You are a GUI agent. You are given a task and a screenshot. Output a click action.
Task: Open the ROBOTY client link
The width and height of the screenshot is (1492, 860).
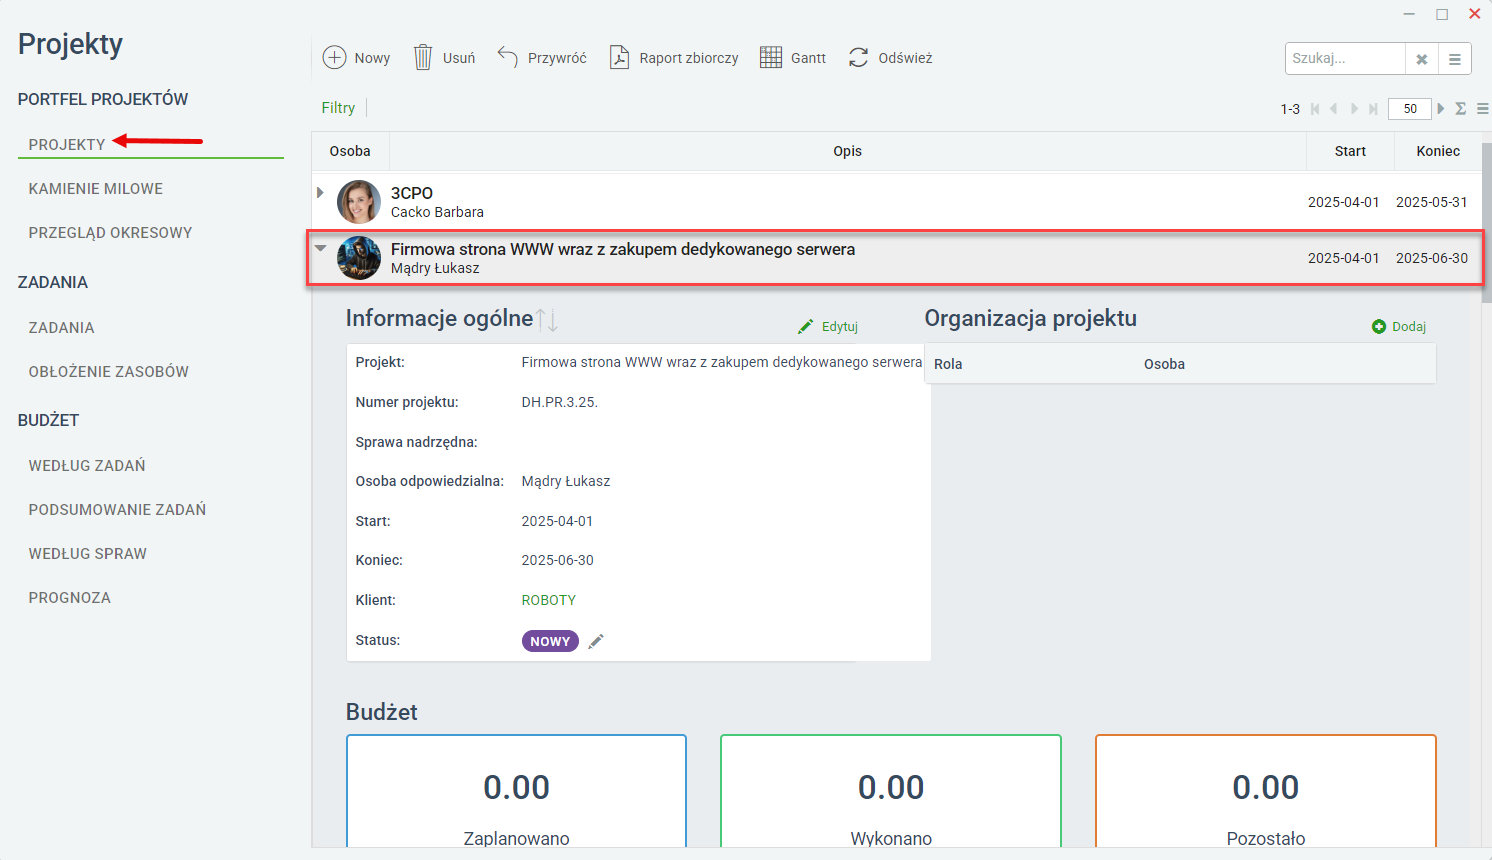[x=549, y=600]
